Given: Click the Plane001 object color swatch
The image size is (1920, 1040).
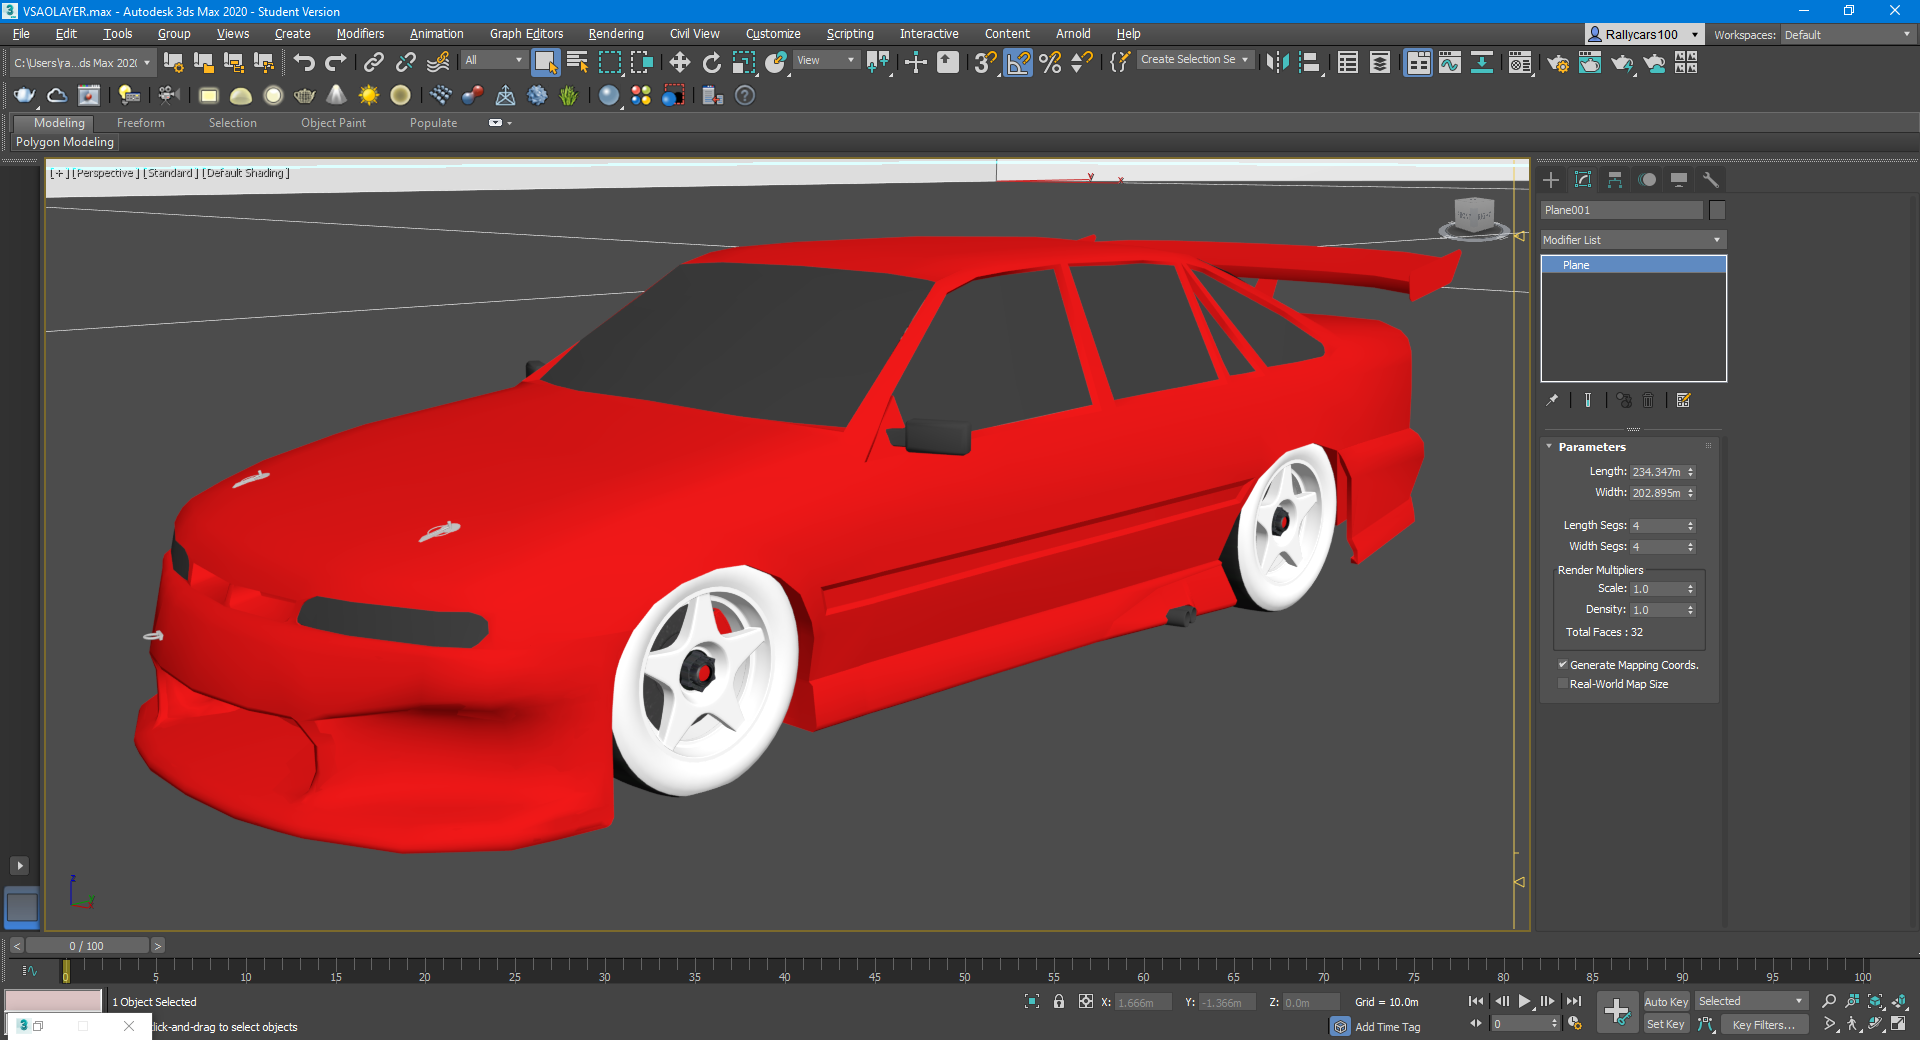Looking at the screenshot, I should (x=1717, y=210).
